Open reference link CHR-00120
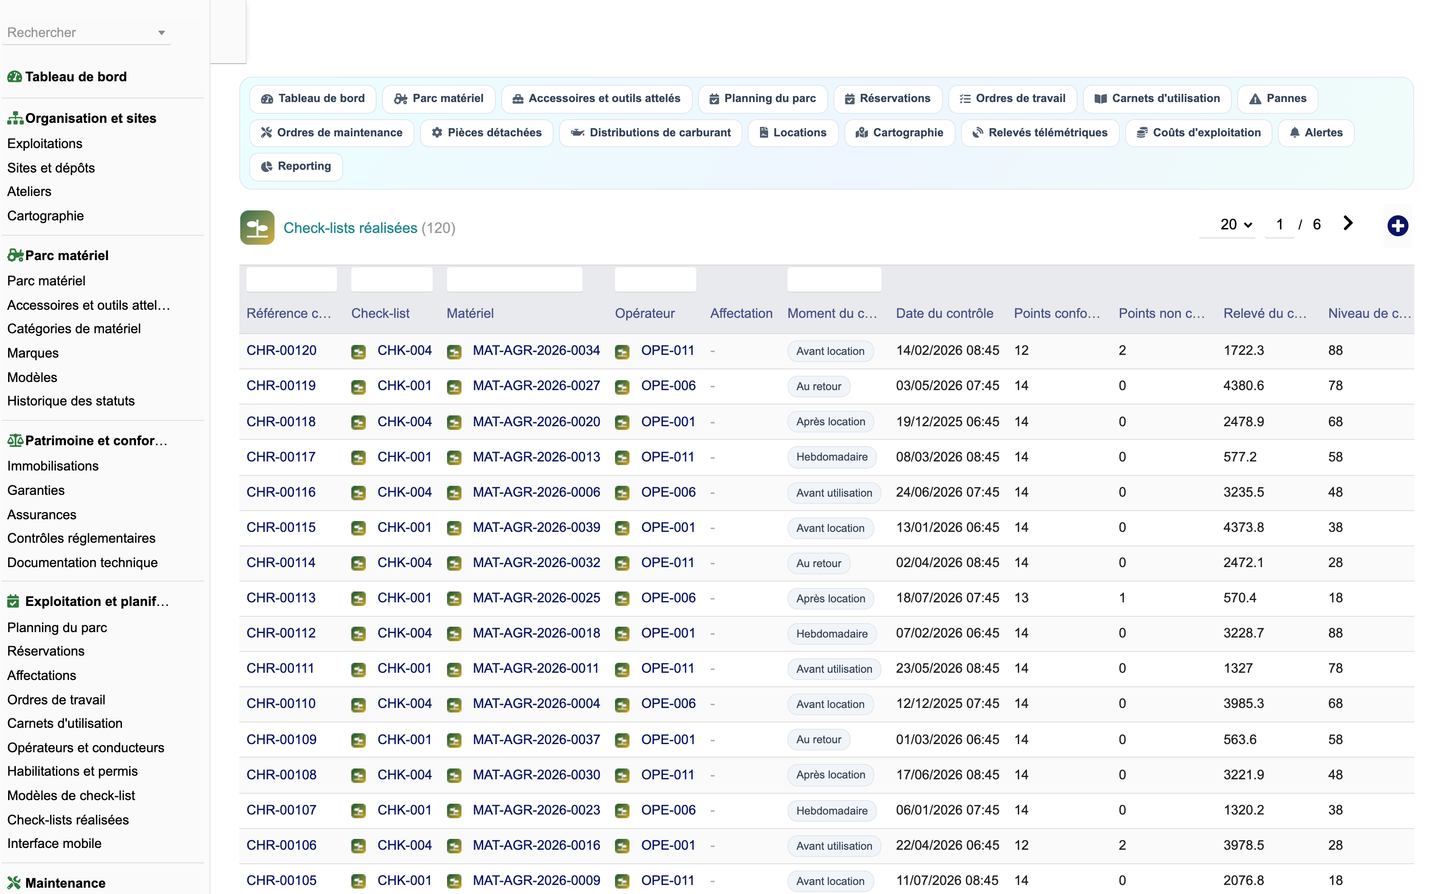The image size is (1445, 894). click(x=281, y=351)
